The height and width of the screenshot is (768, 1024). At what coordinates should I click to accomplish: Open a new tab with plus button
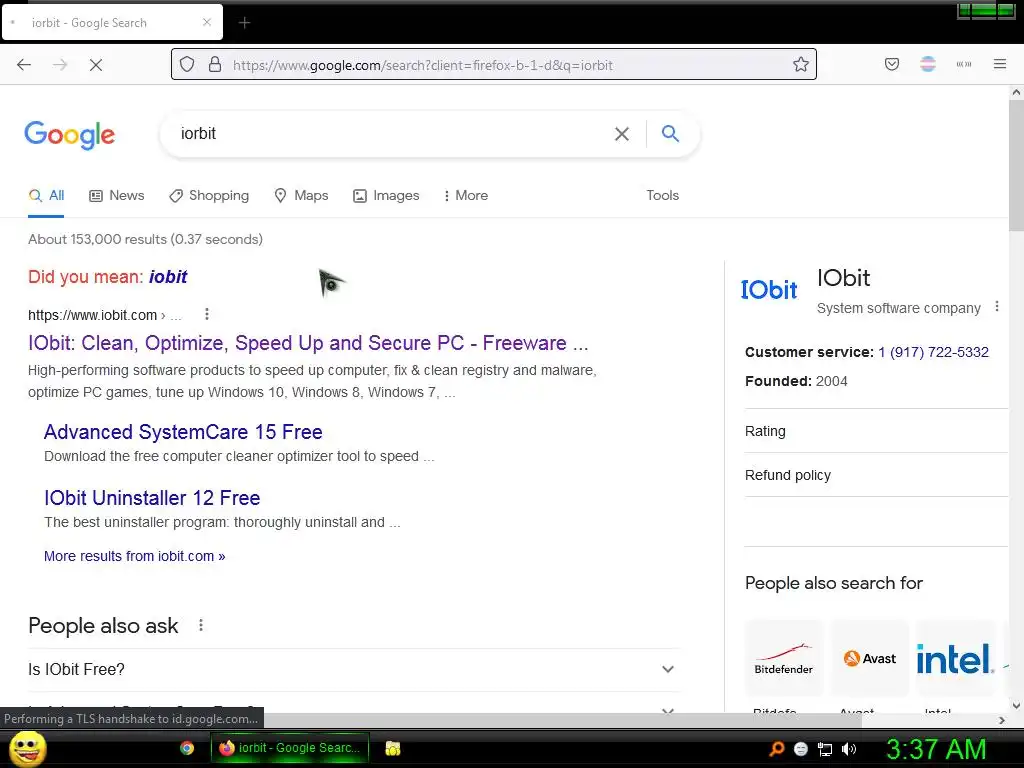click(244, 23)
